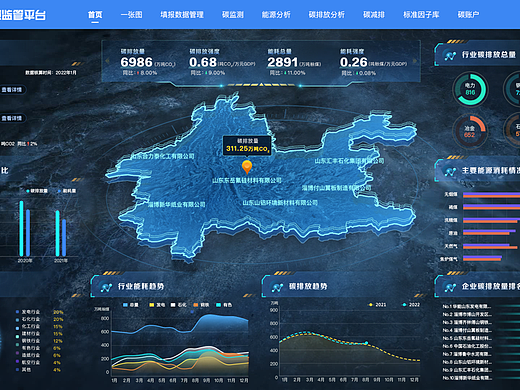This screenshot has height=390, width=520.
Task: Switch to the 一张图 tab
Action: click(x=132, y=15)
